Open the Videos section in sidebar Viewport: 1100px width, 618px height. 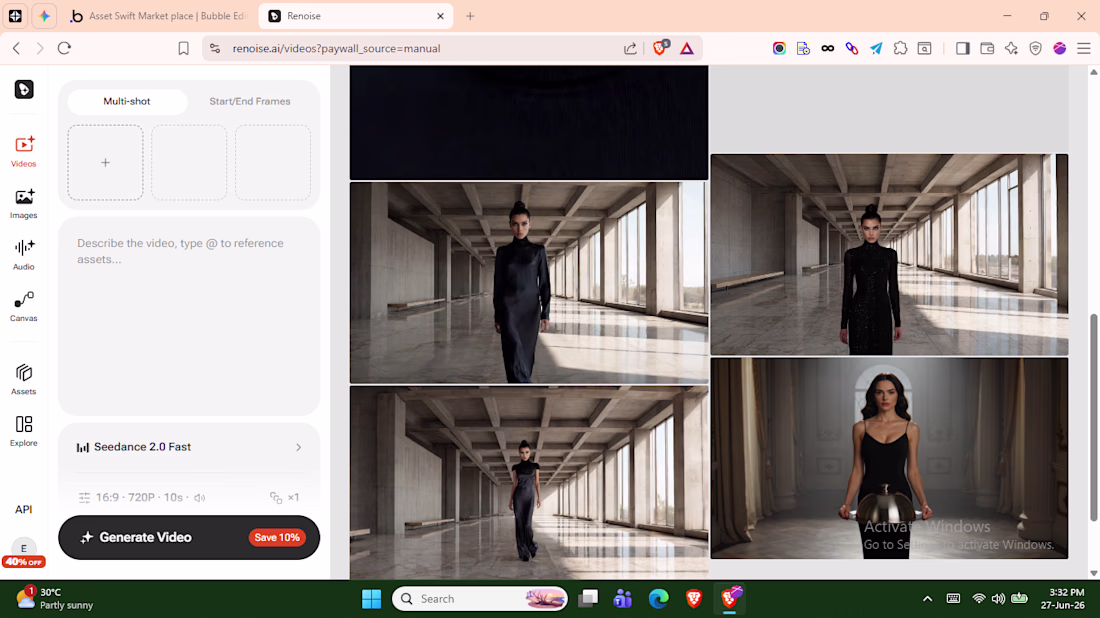coord(24,152)
